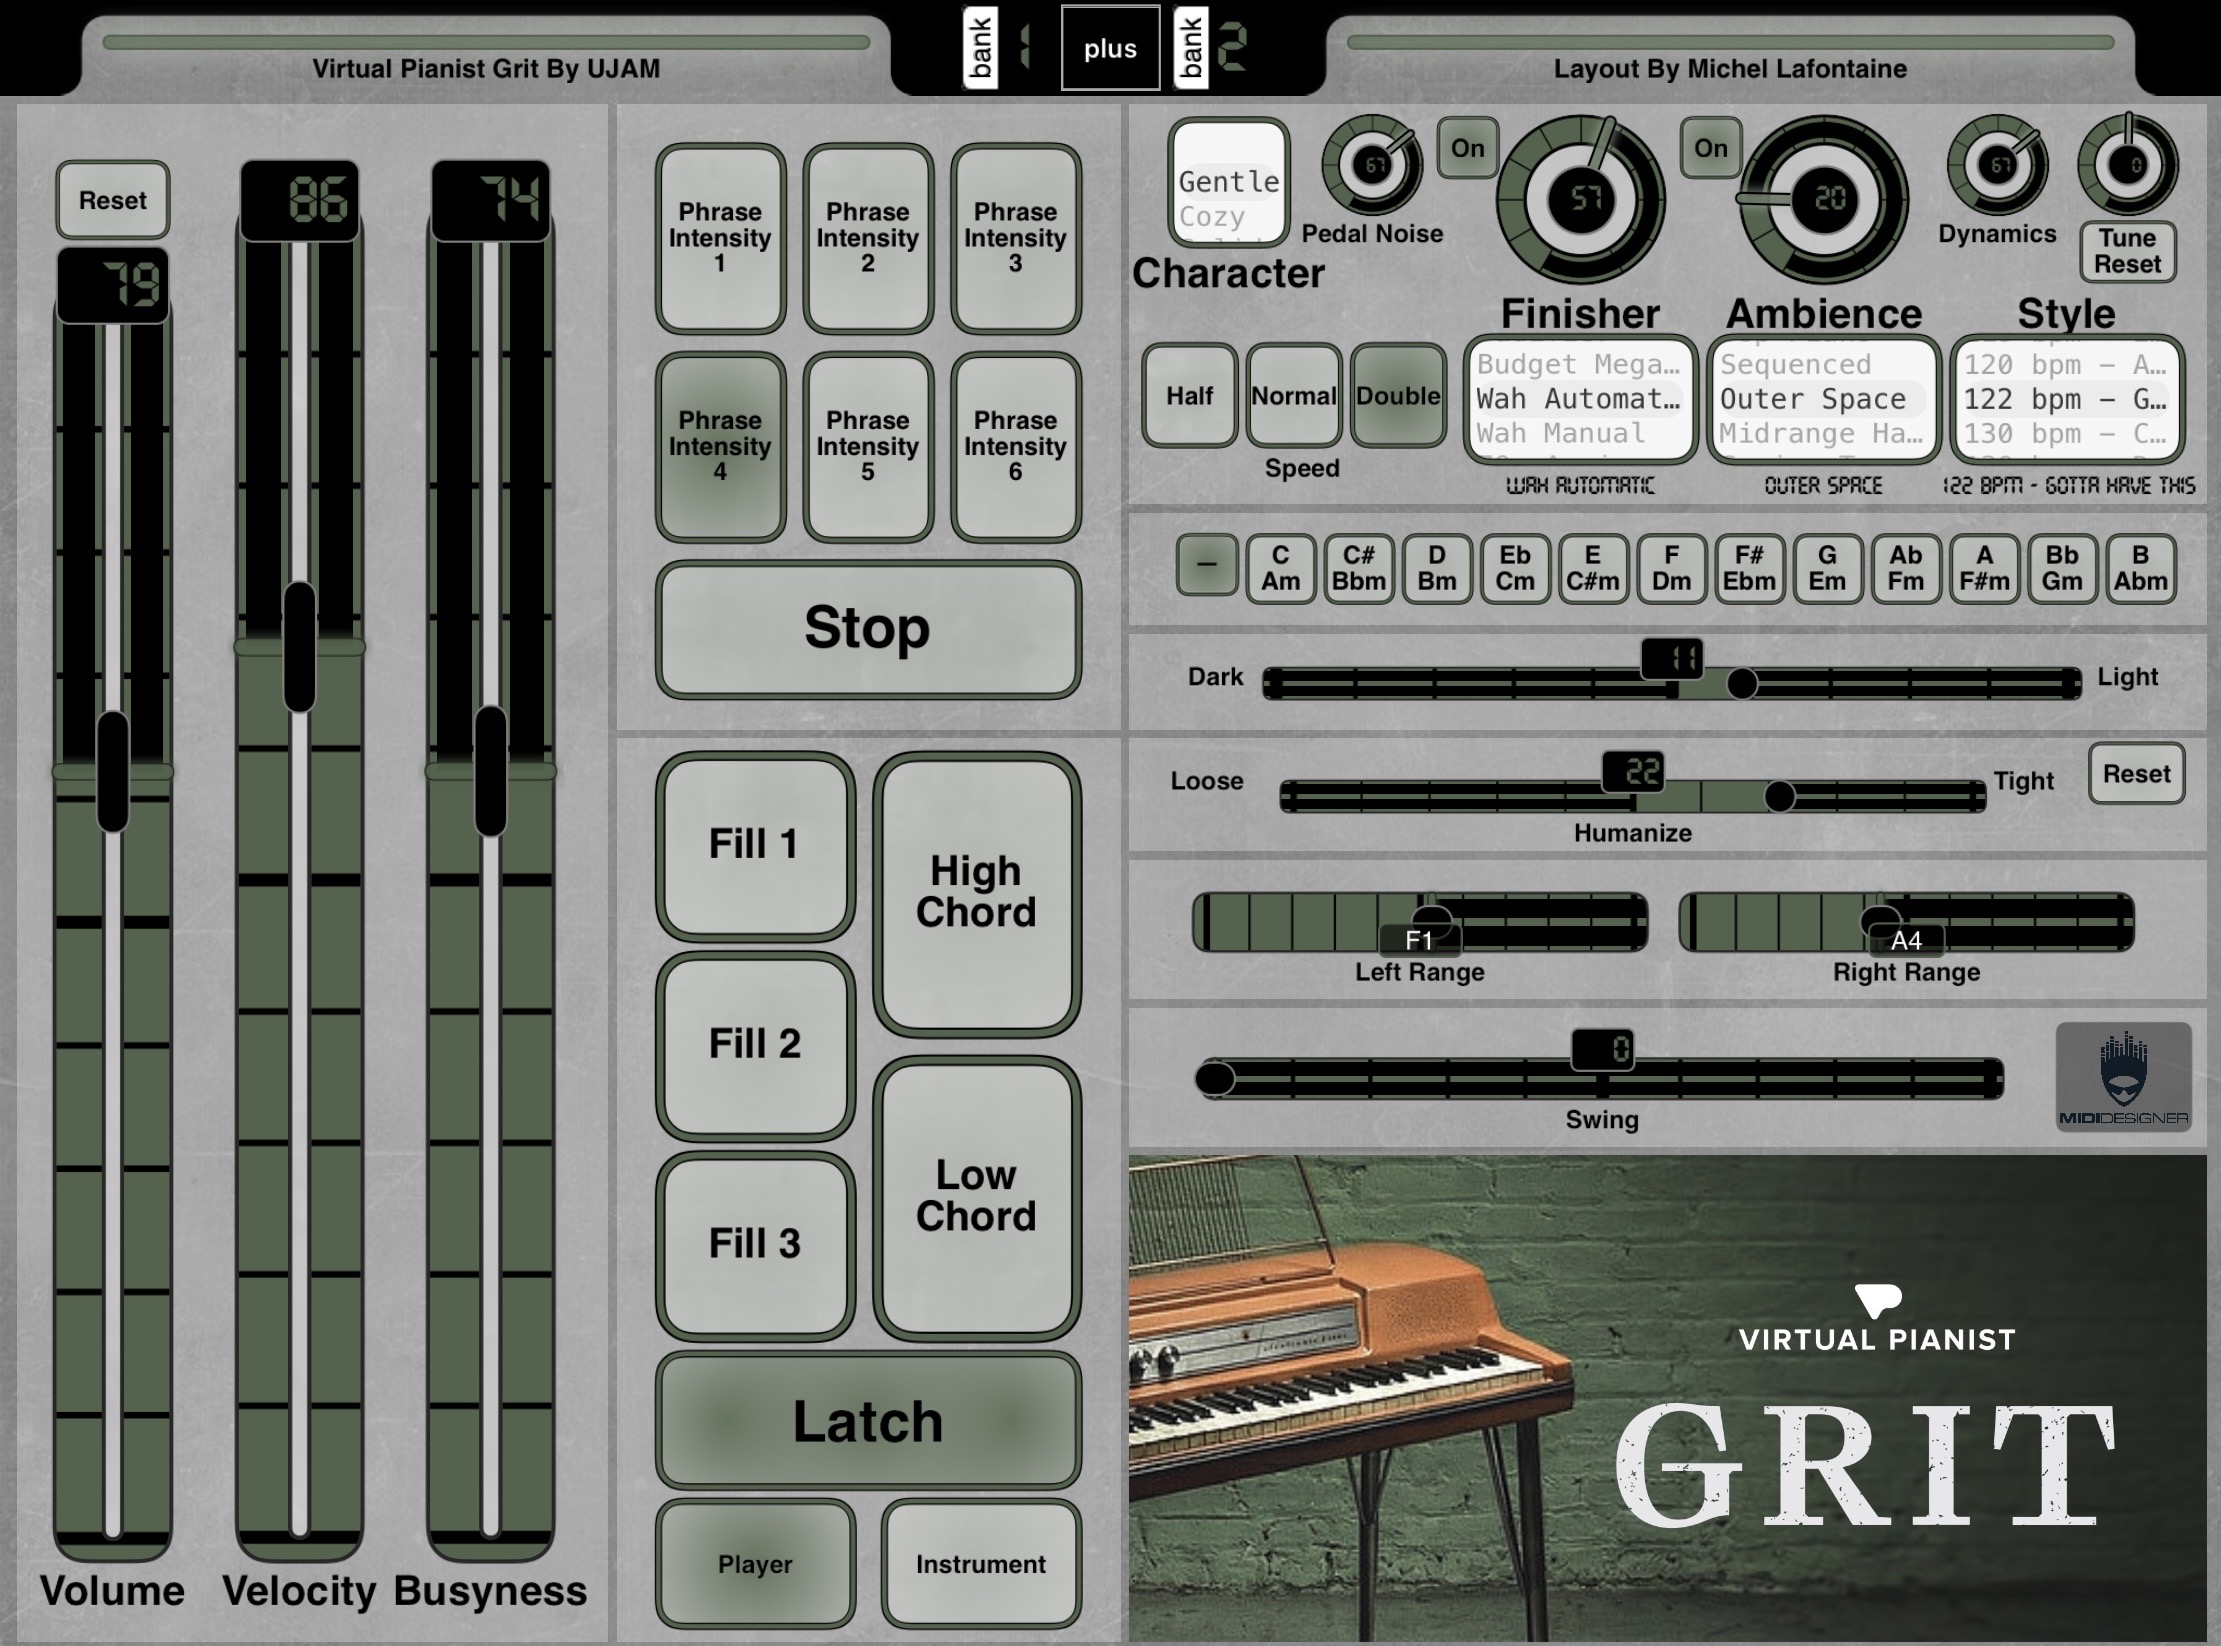Play the High Chord pad
The height and width of the screenshot is (1646, 2221).
click(x=977, y=894)
